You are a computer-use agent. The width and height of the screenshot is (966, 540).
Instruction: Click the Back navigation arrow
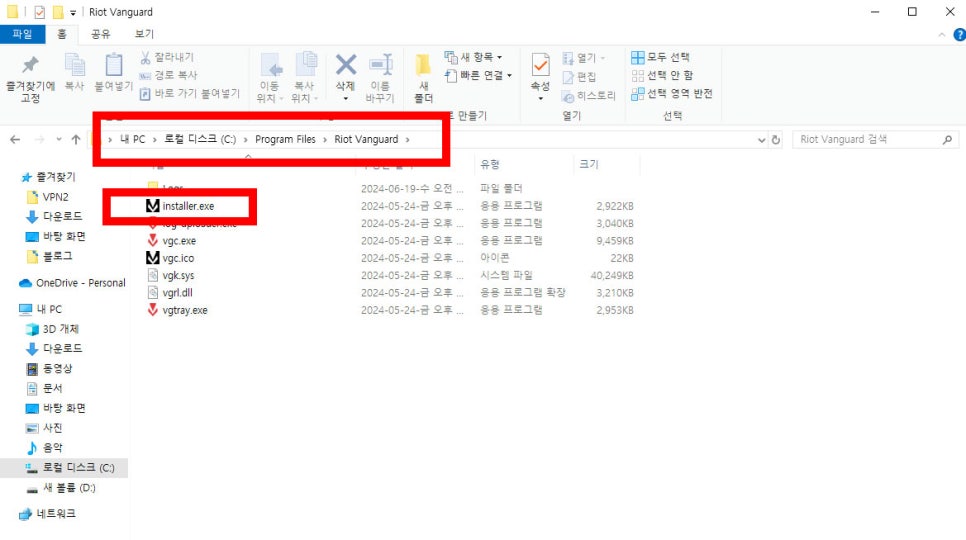pos(15,140)
